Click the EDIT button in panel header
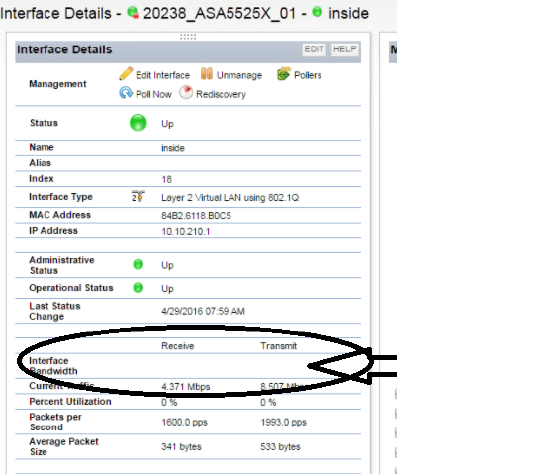The width and height of the screenshot is (550, 474). point(314,49)
